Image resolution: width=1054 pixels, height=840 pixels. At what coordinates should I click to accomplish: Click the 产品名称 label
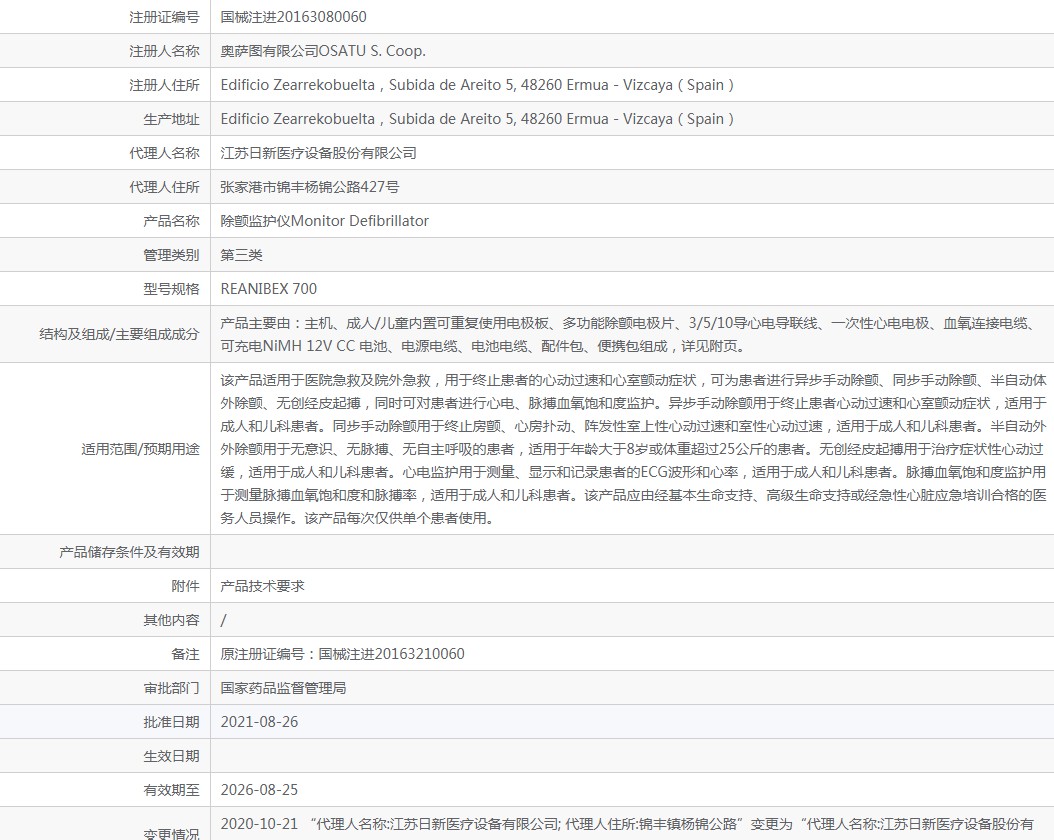pos(171,220)
